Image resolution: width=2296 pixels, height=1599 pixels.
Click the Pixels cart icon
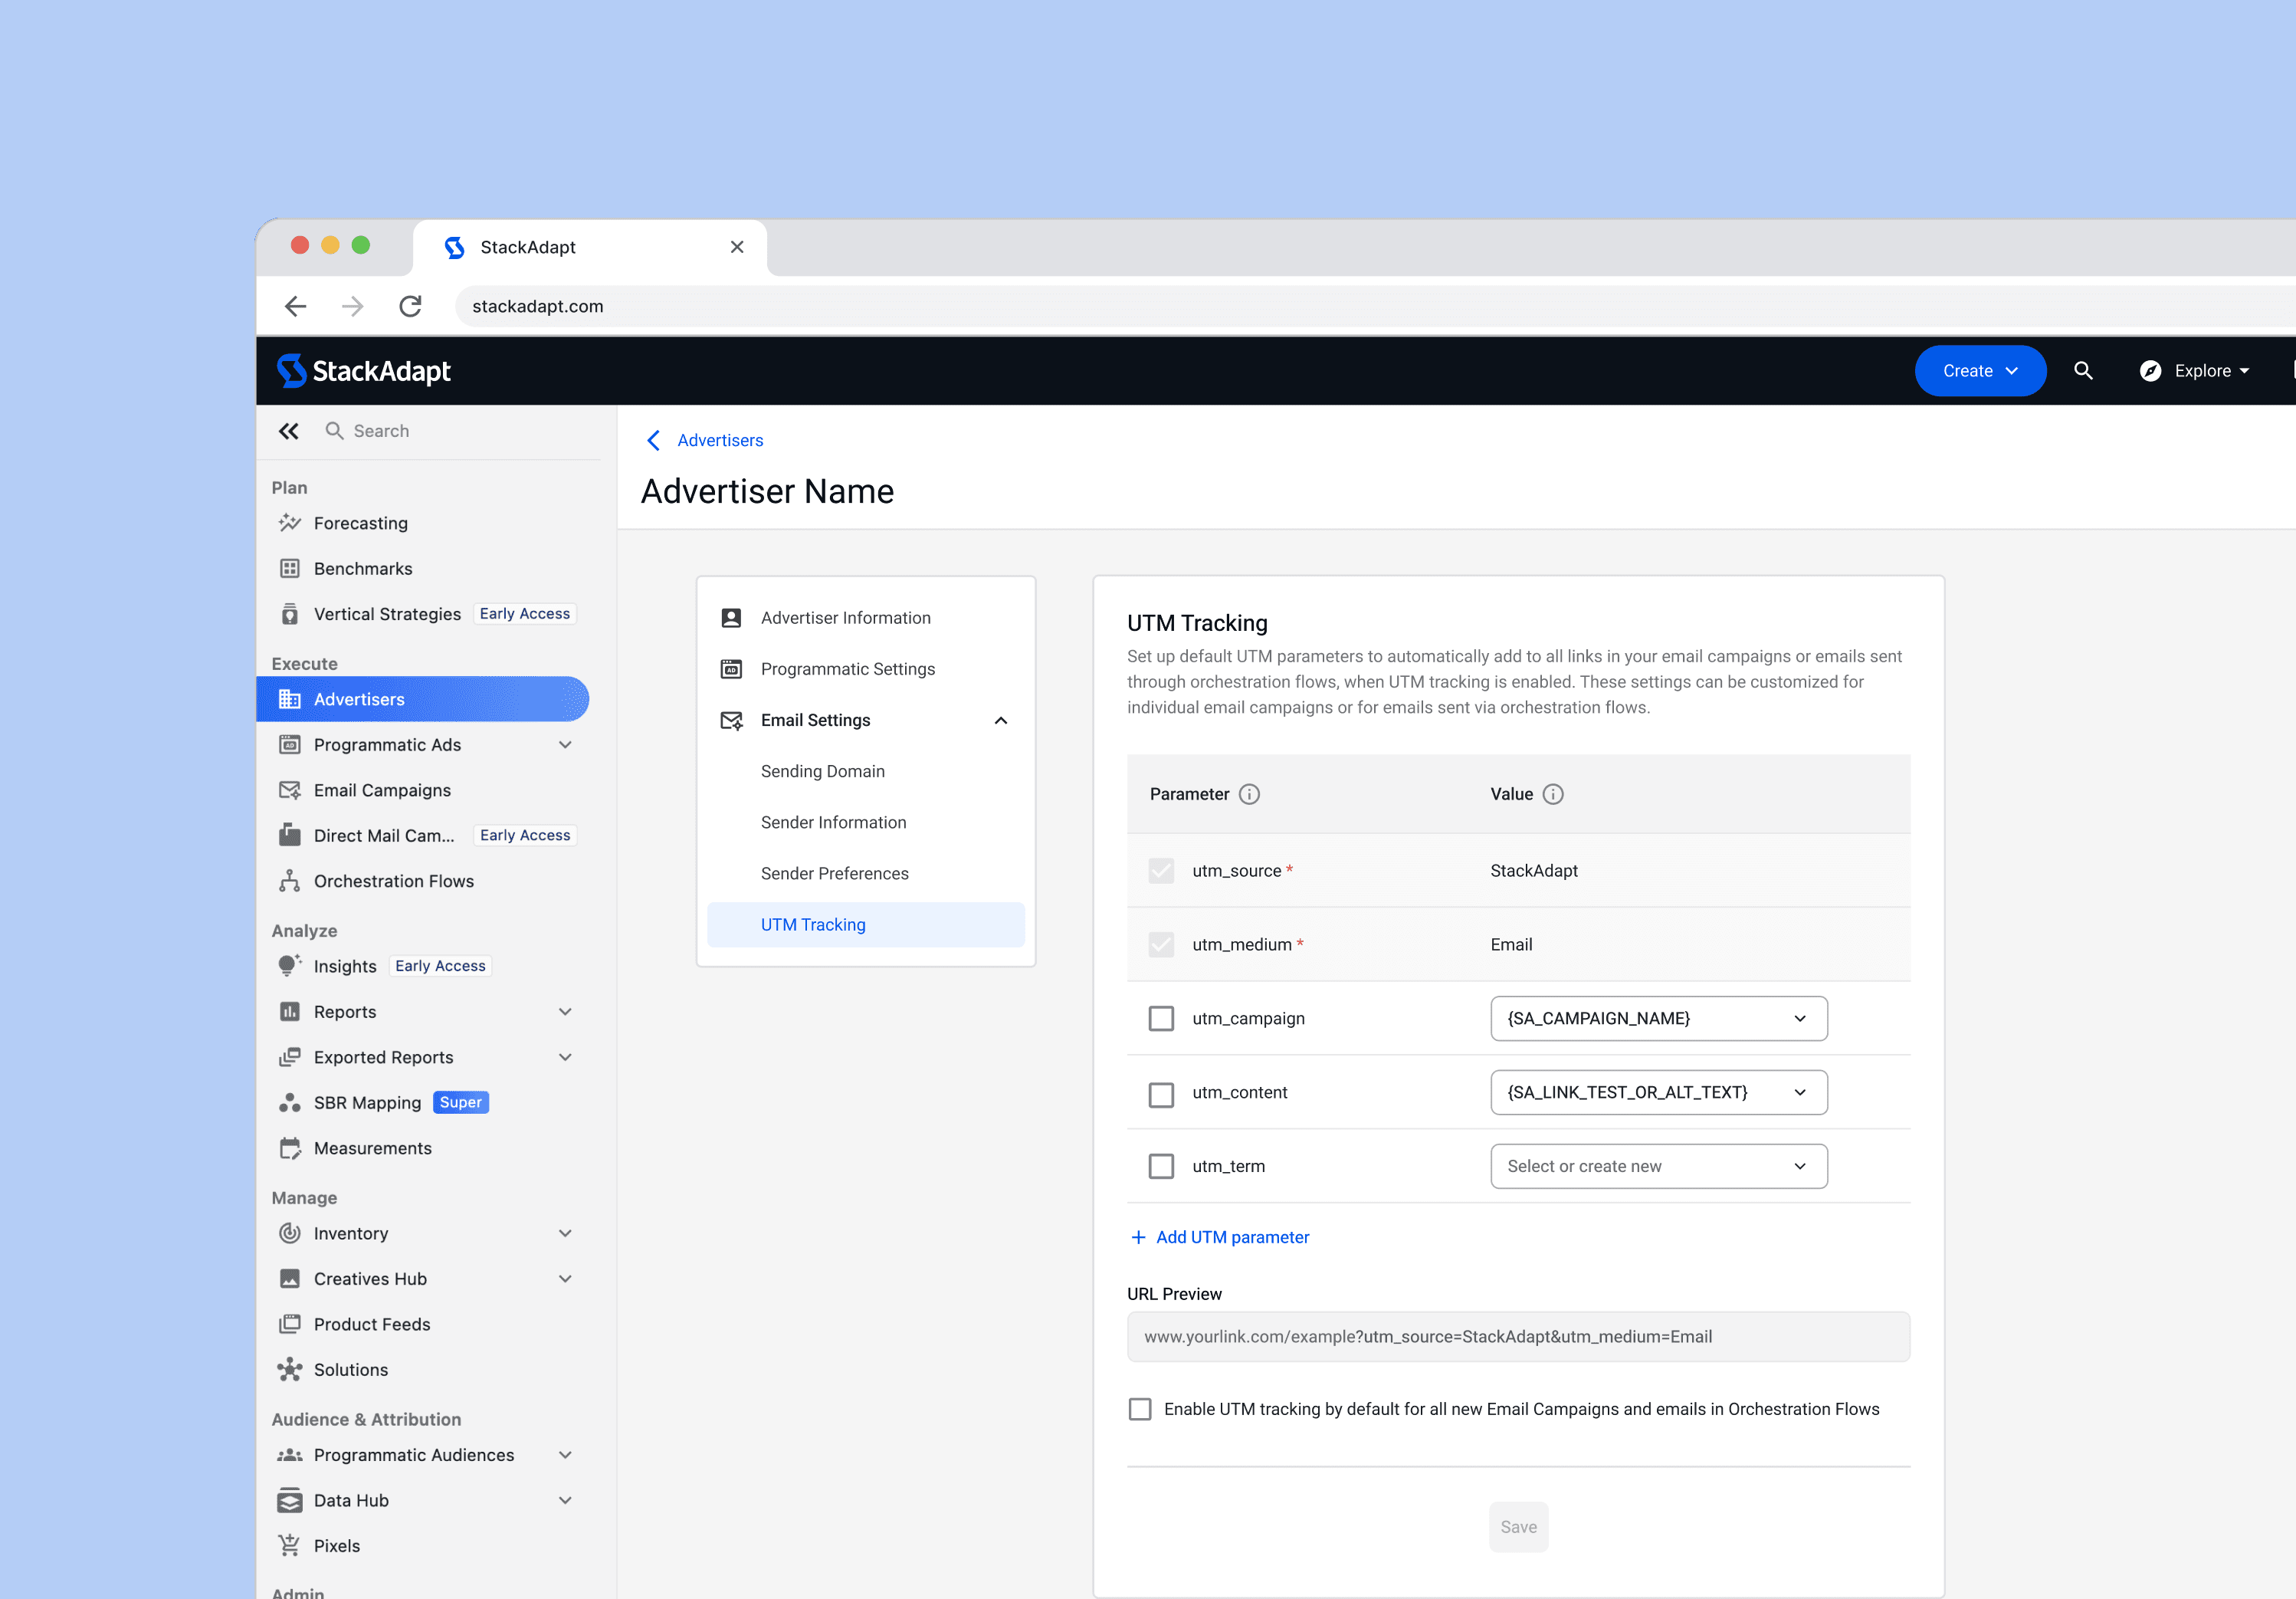[x=290, y=1545]
